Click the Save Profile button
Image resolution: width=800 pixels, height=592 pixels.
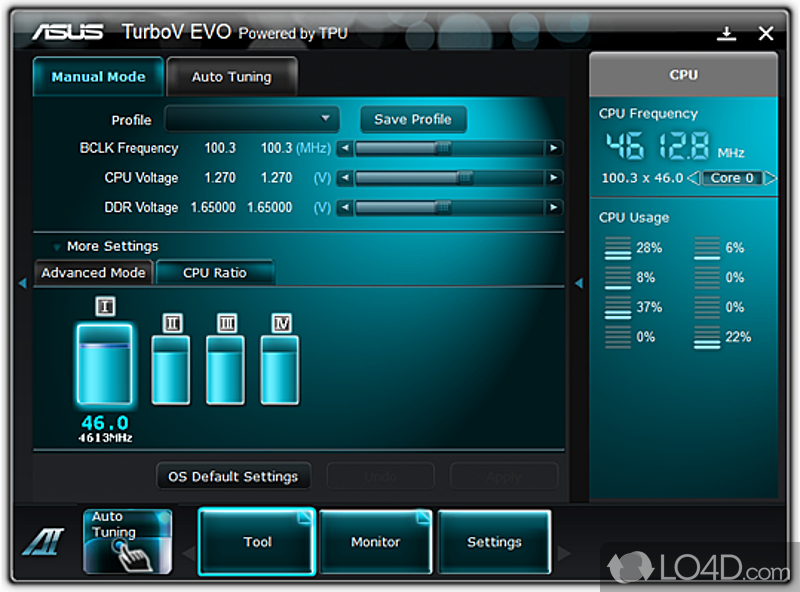click(x=413, y=119)
